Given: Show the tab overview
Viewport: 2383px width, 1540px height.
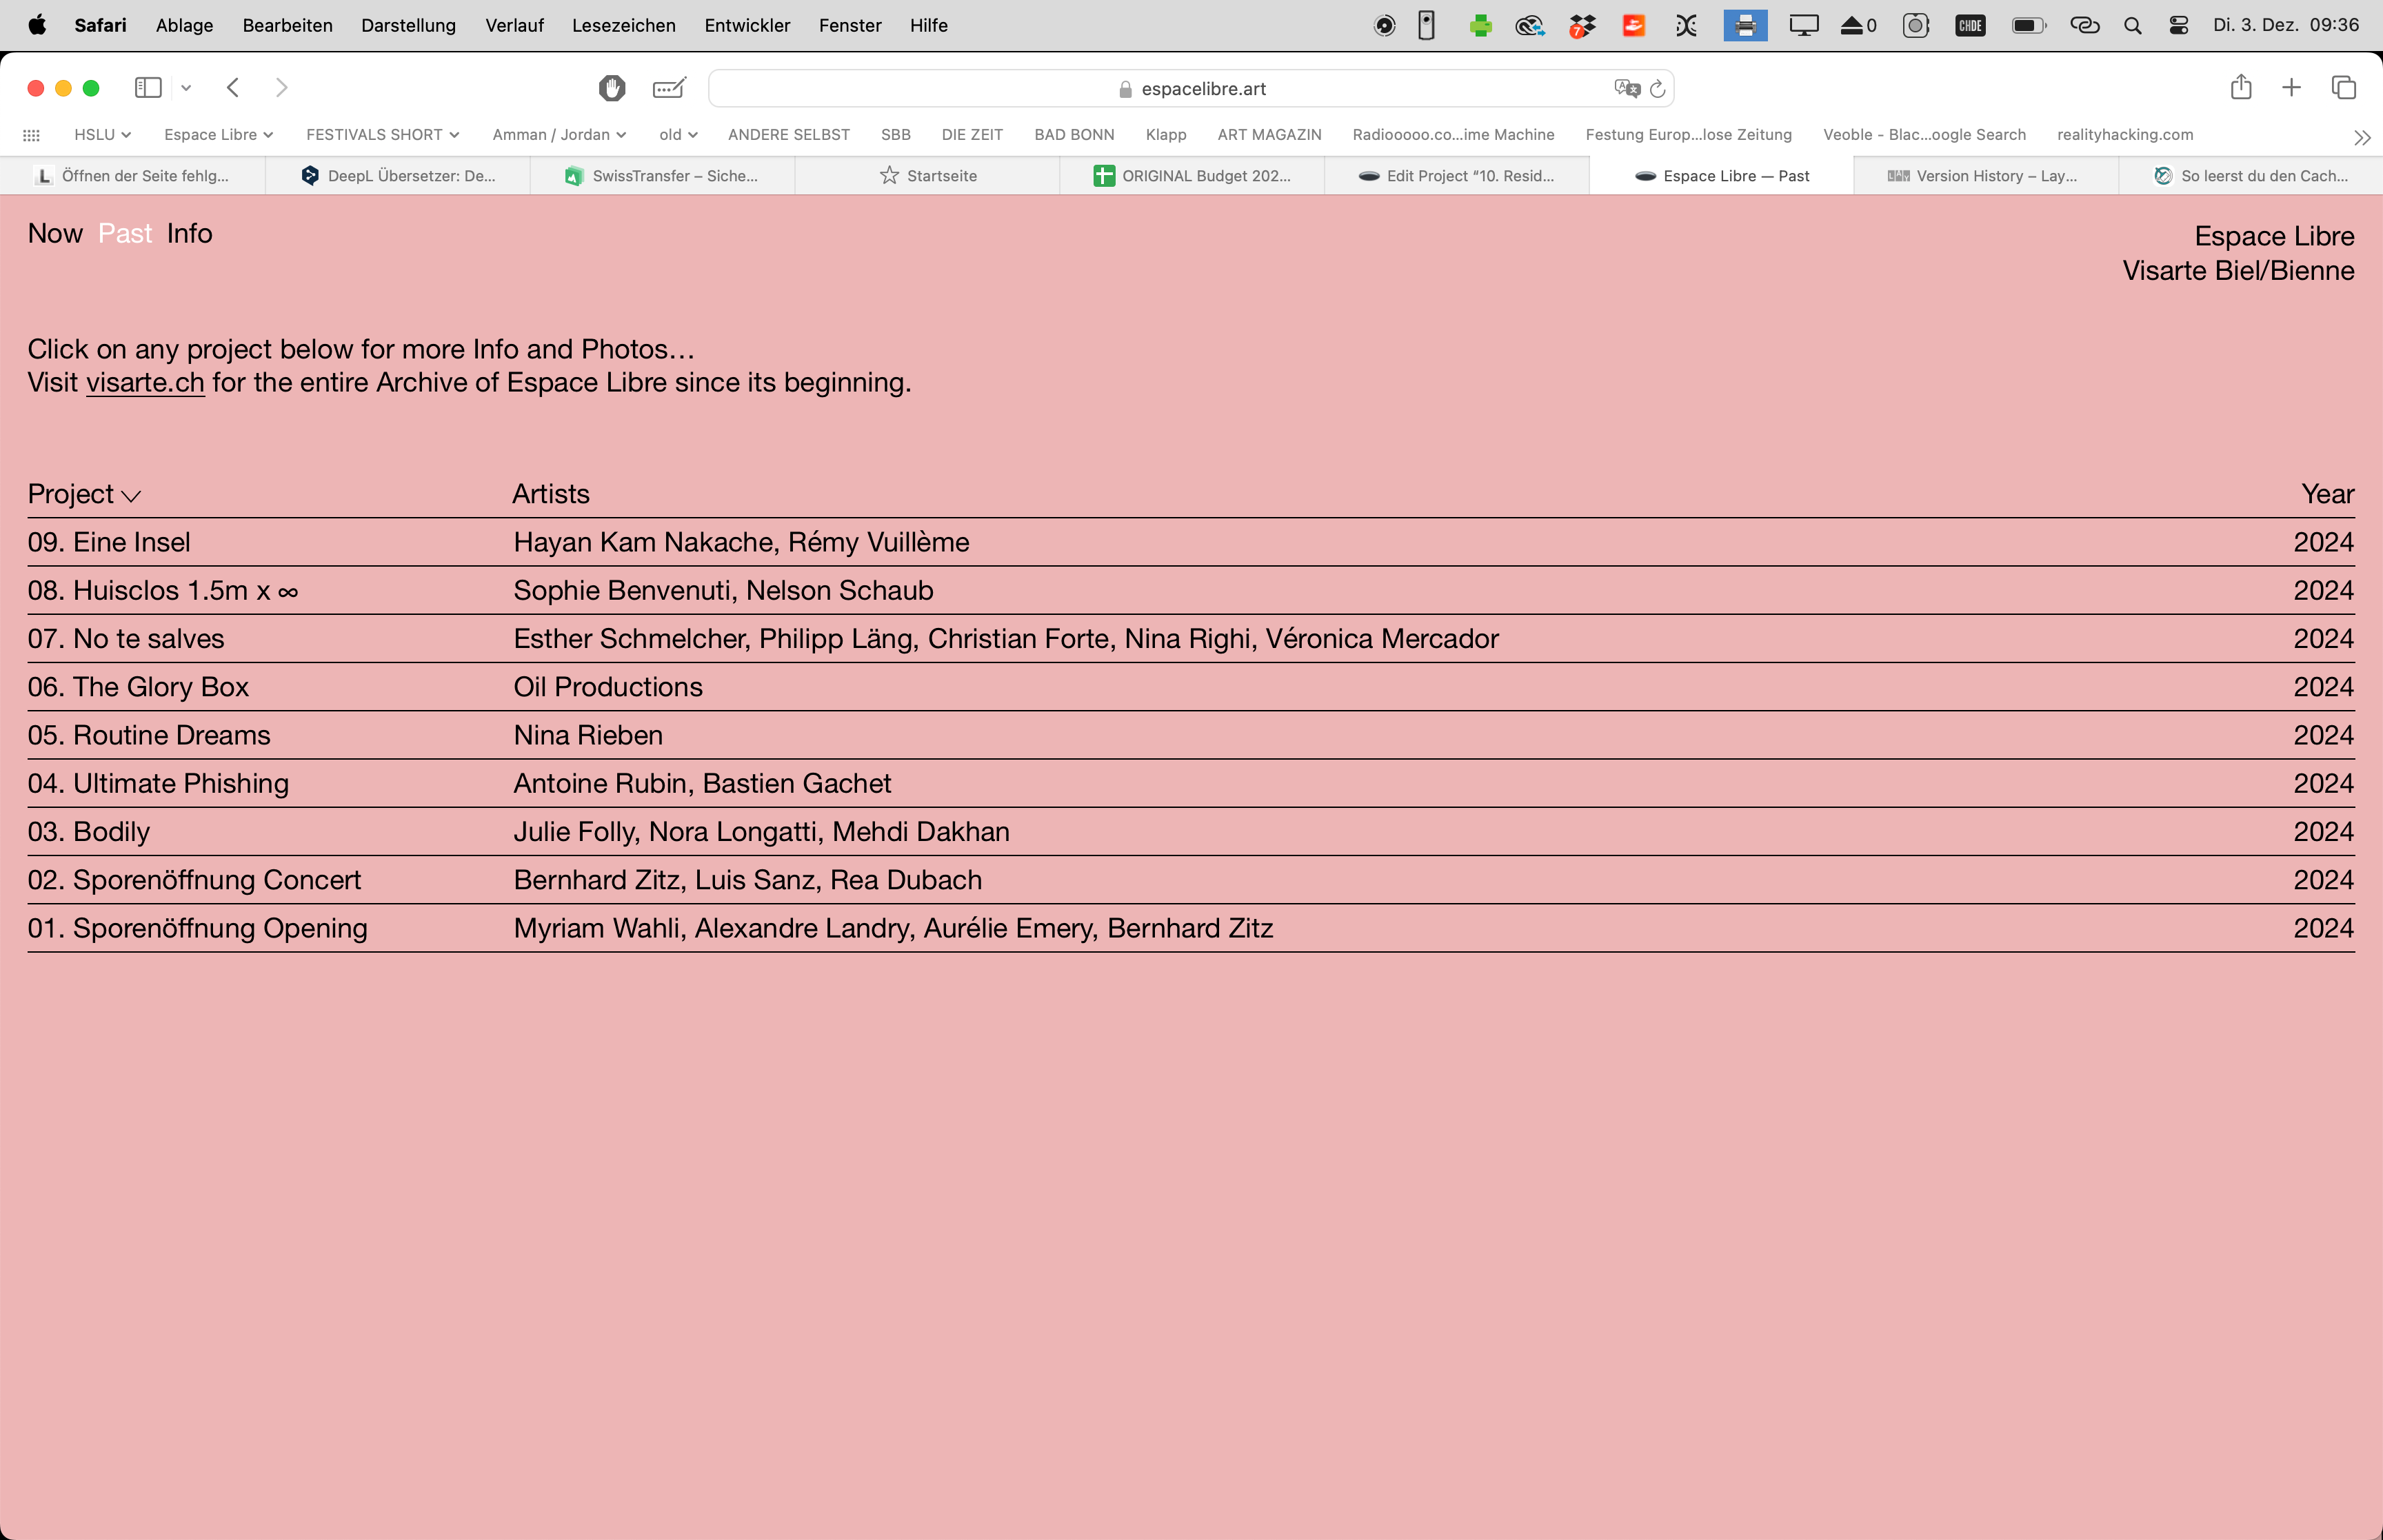Looking at the screenshot, I should click(2343, 88).
